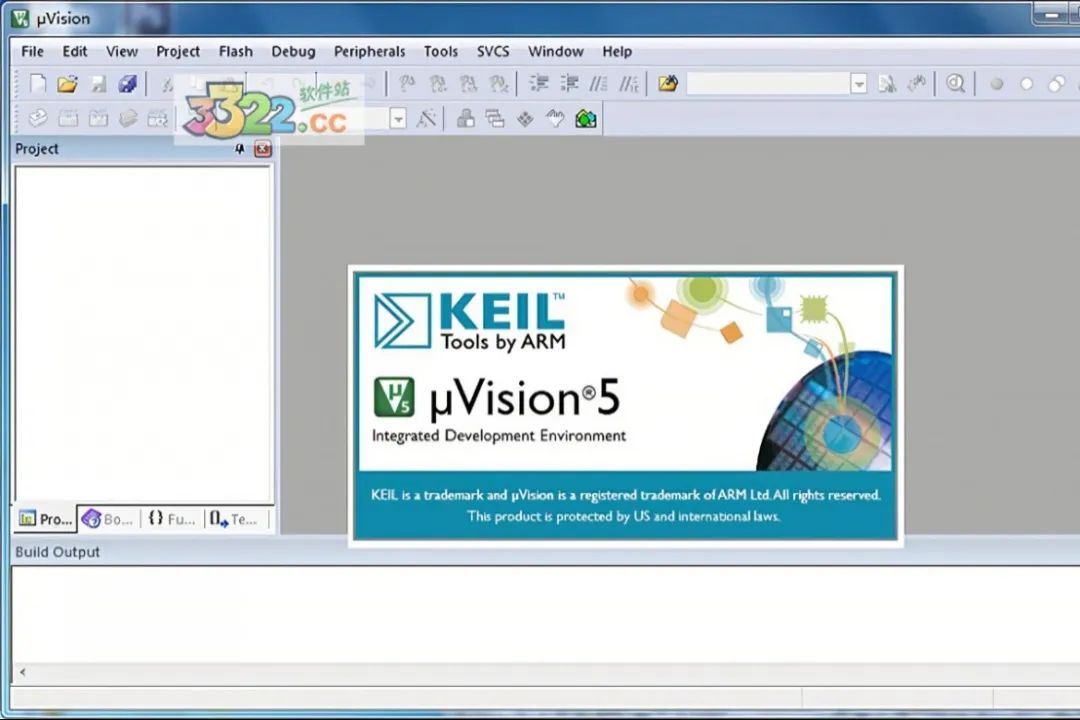Open Find in Files icon
1080x720 pixels.
(x=667, y=84)
